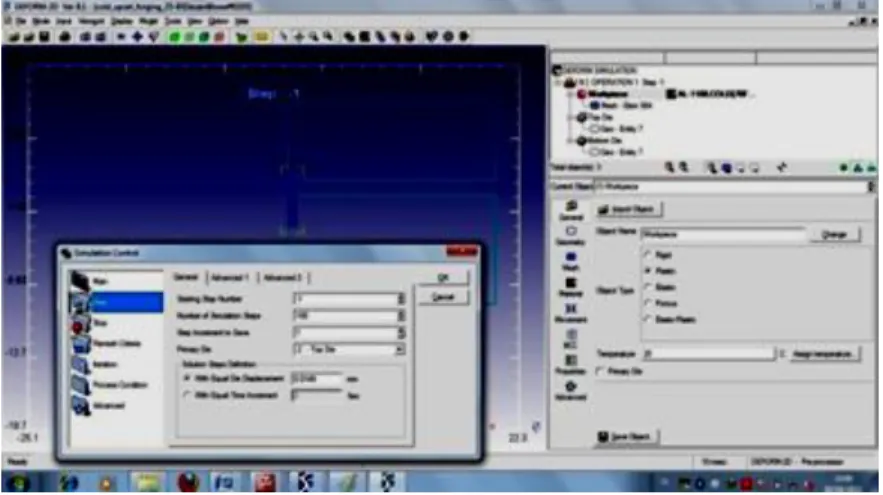Viewport: 883px width, 495px height.
Task: Click the red toolbar icon in main toolbar
Action: pos(220,37)
